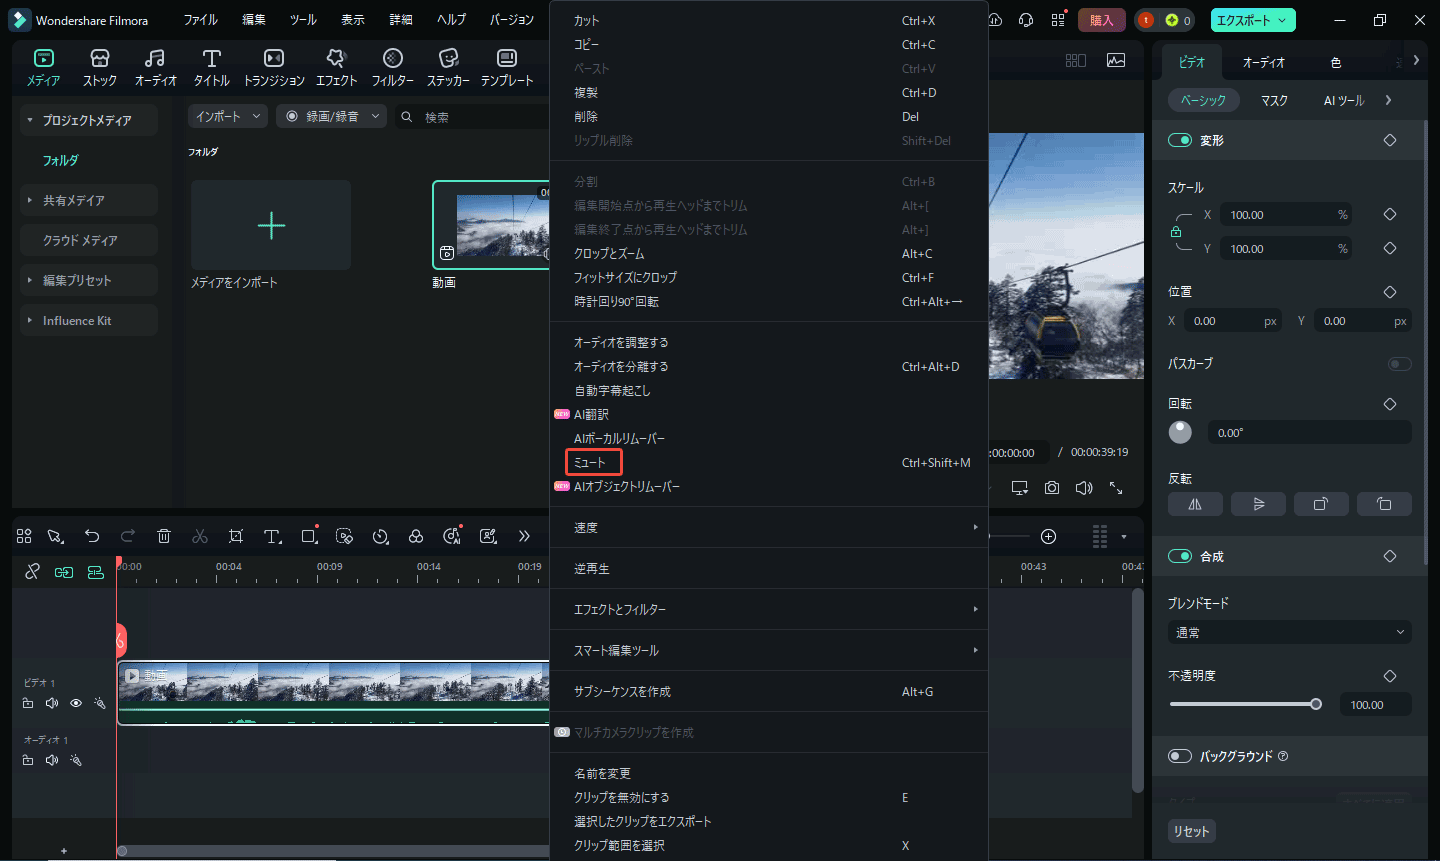Click the rotate counterclockwise icon under 反転
Screen dimensions: 1440x861
[x=1384, y=504]
